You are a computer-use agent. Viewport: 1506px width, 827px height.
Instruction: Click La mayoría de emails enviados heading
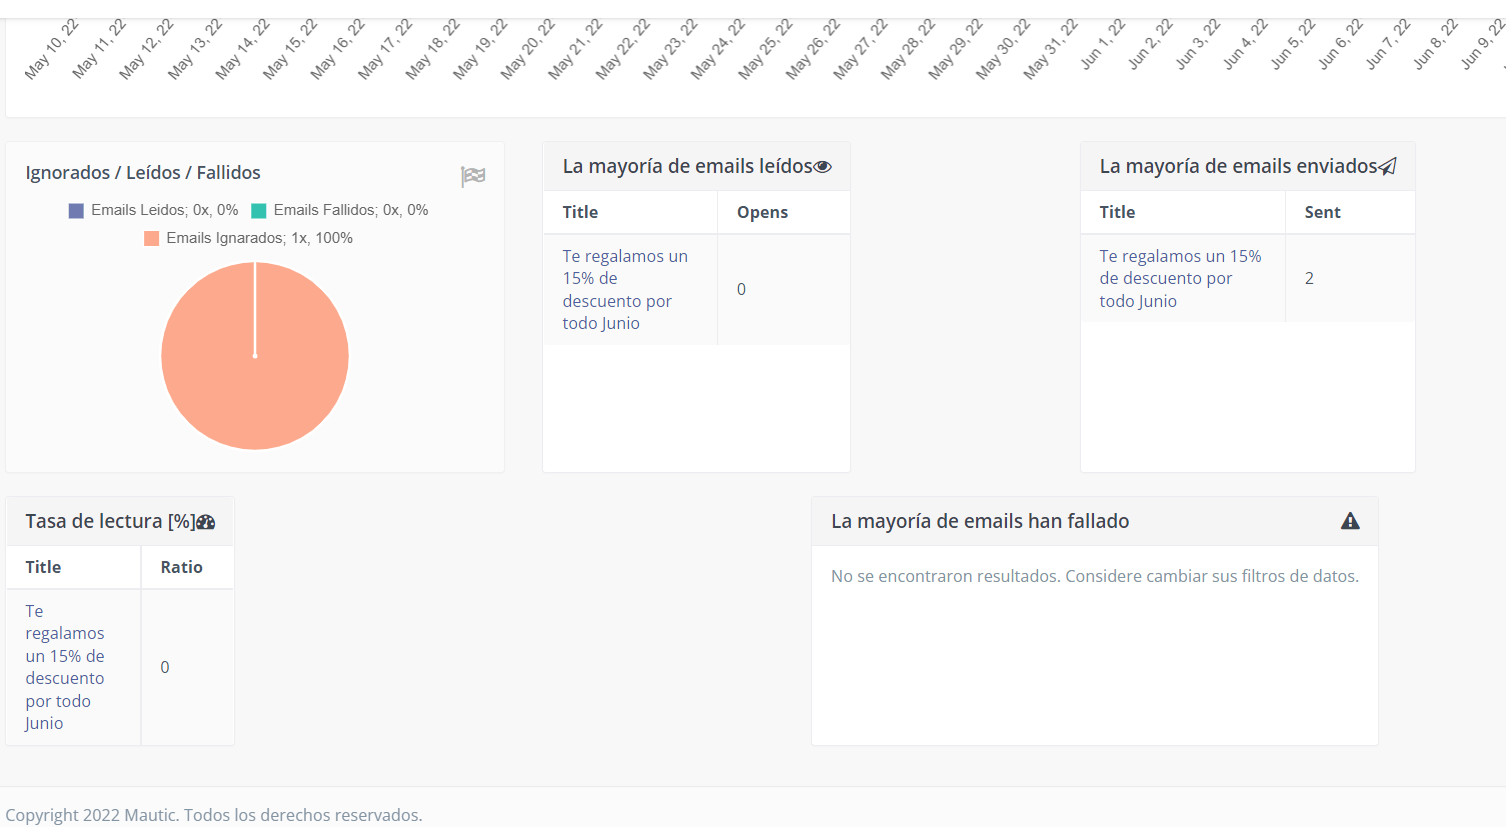pos(1238,166)
